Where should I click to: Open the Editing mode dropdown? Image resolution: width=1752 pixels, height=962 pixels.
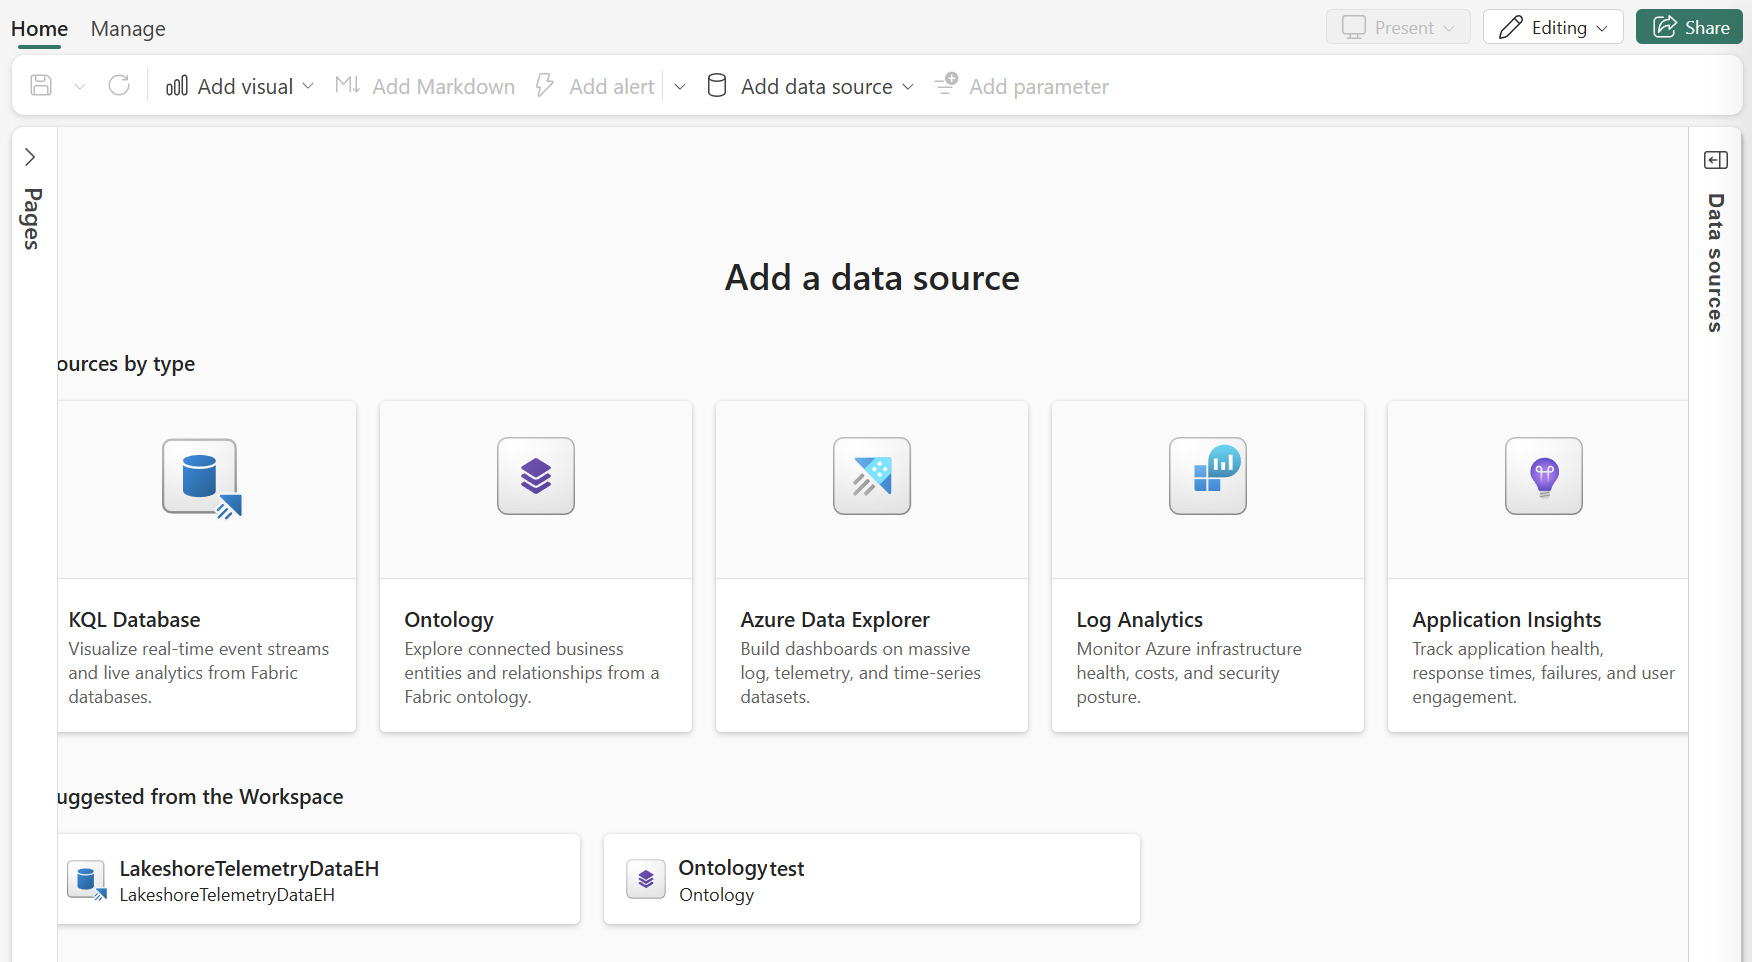coord(1553,27)
